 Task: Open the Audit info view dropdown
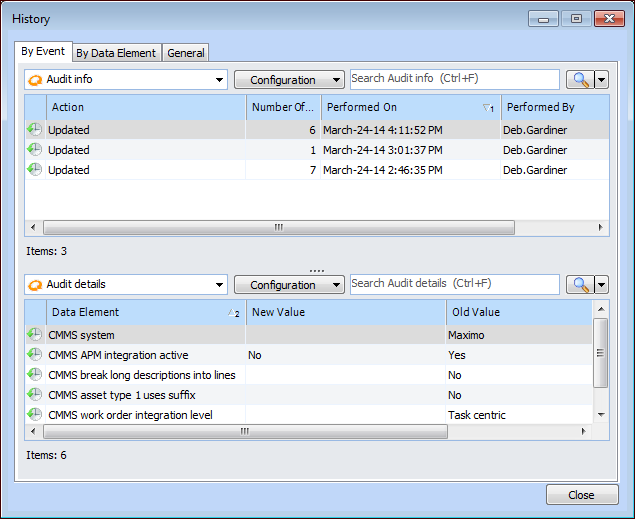coord(220,80)
